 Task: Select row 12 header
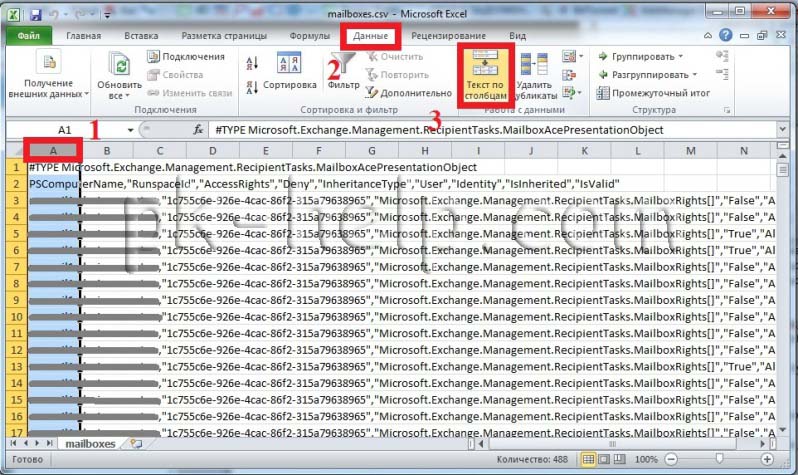click(17, 350)
